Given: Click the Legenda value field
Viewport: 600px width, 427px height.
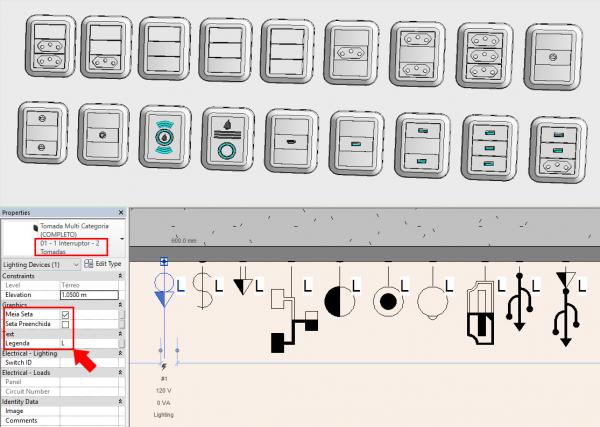Looking at the screenshot, I should 90,344.
